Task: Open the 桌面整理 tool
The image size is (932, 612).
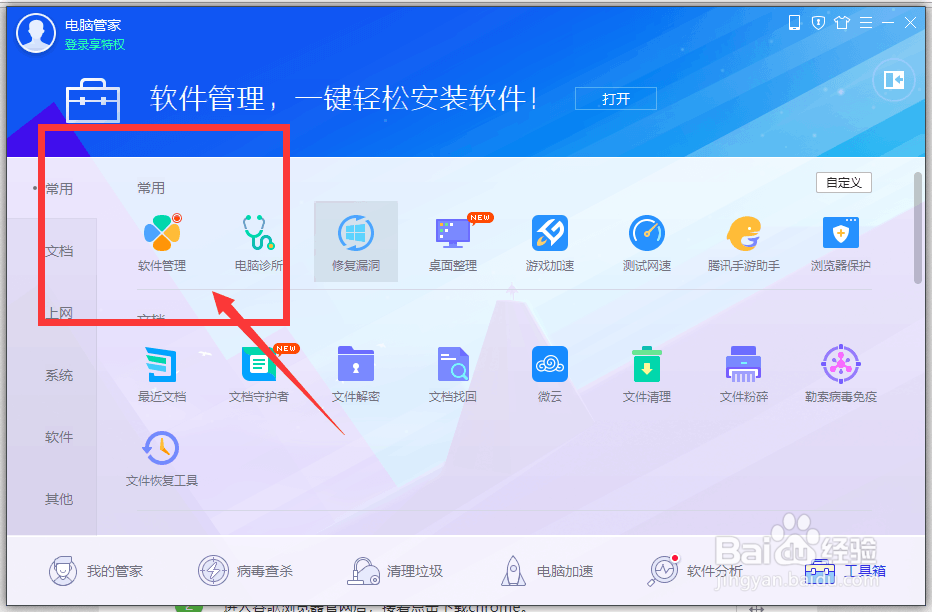Action: (x=453, y=242)
